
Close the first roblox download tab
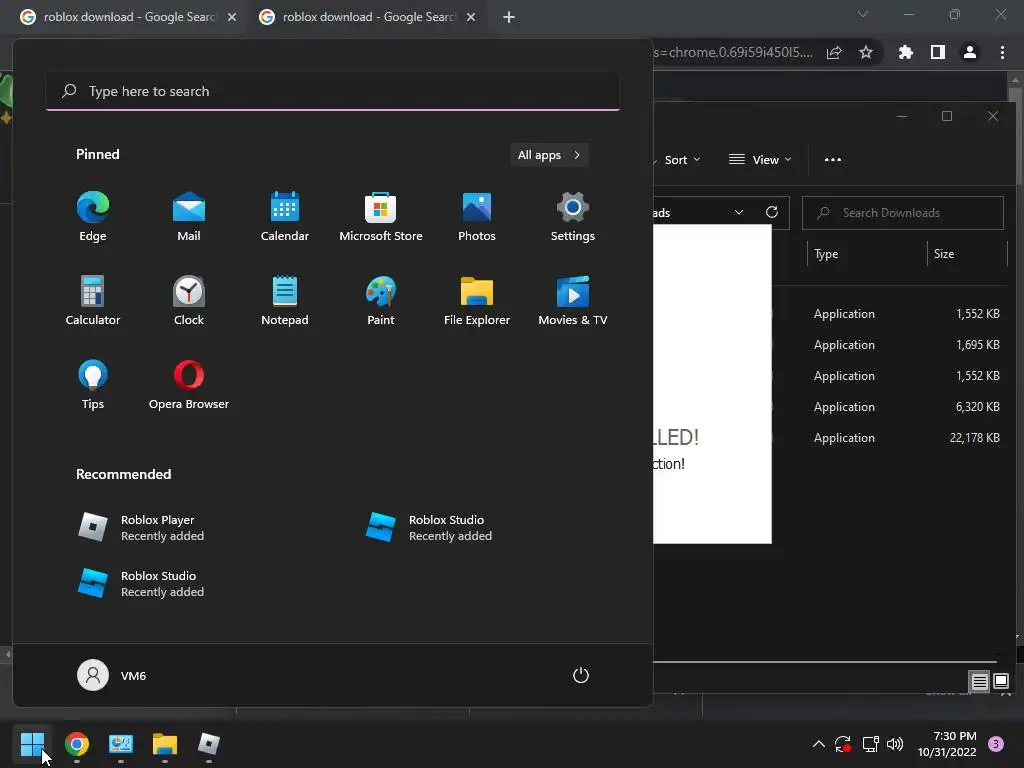pos(232,17)
